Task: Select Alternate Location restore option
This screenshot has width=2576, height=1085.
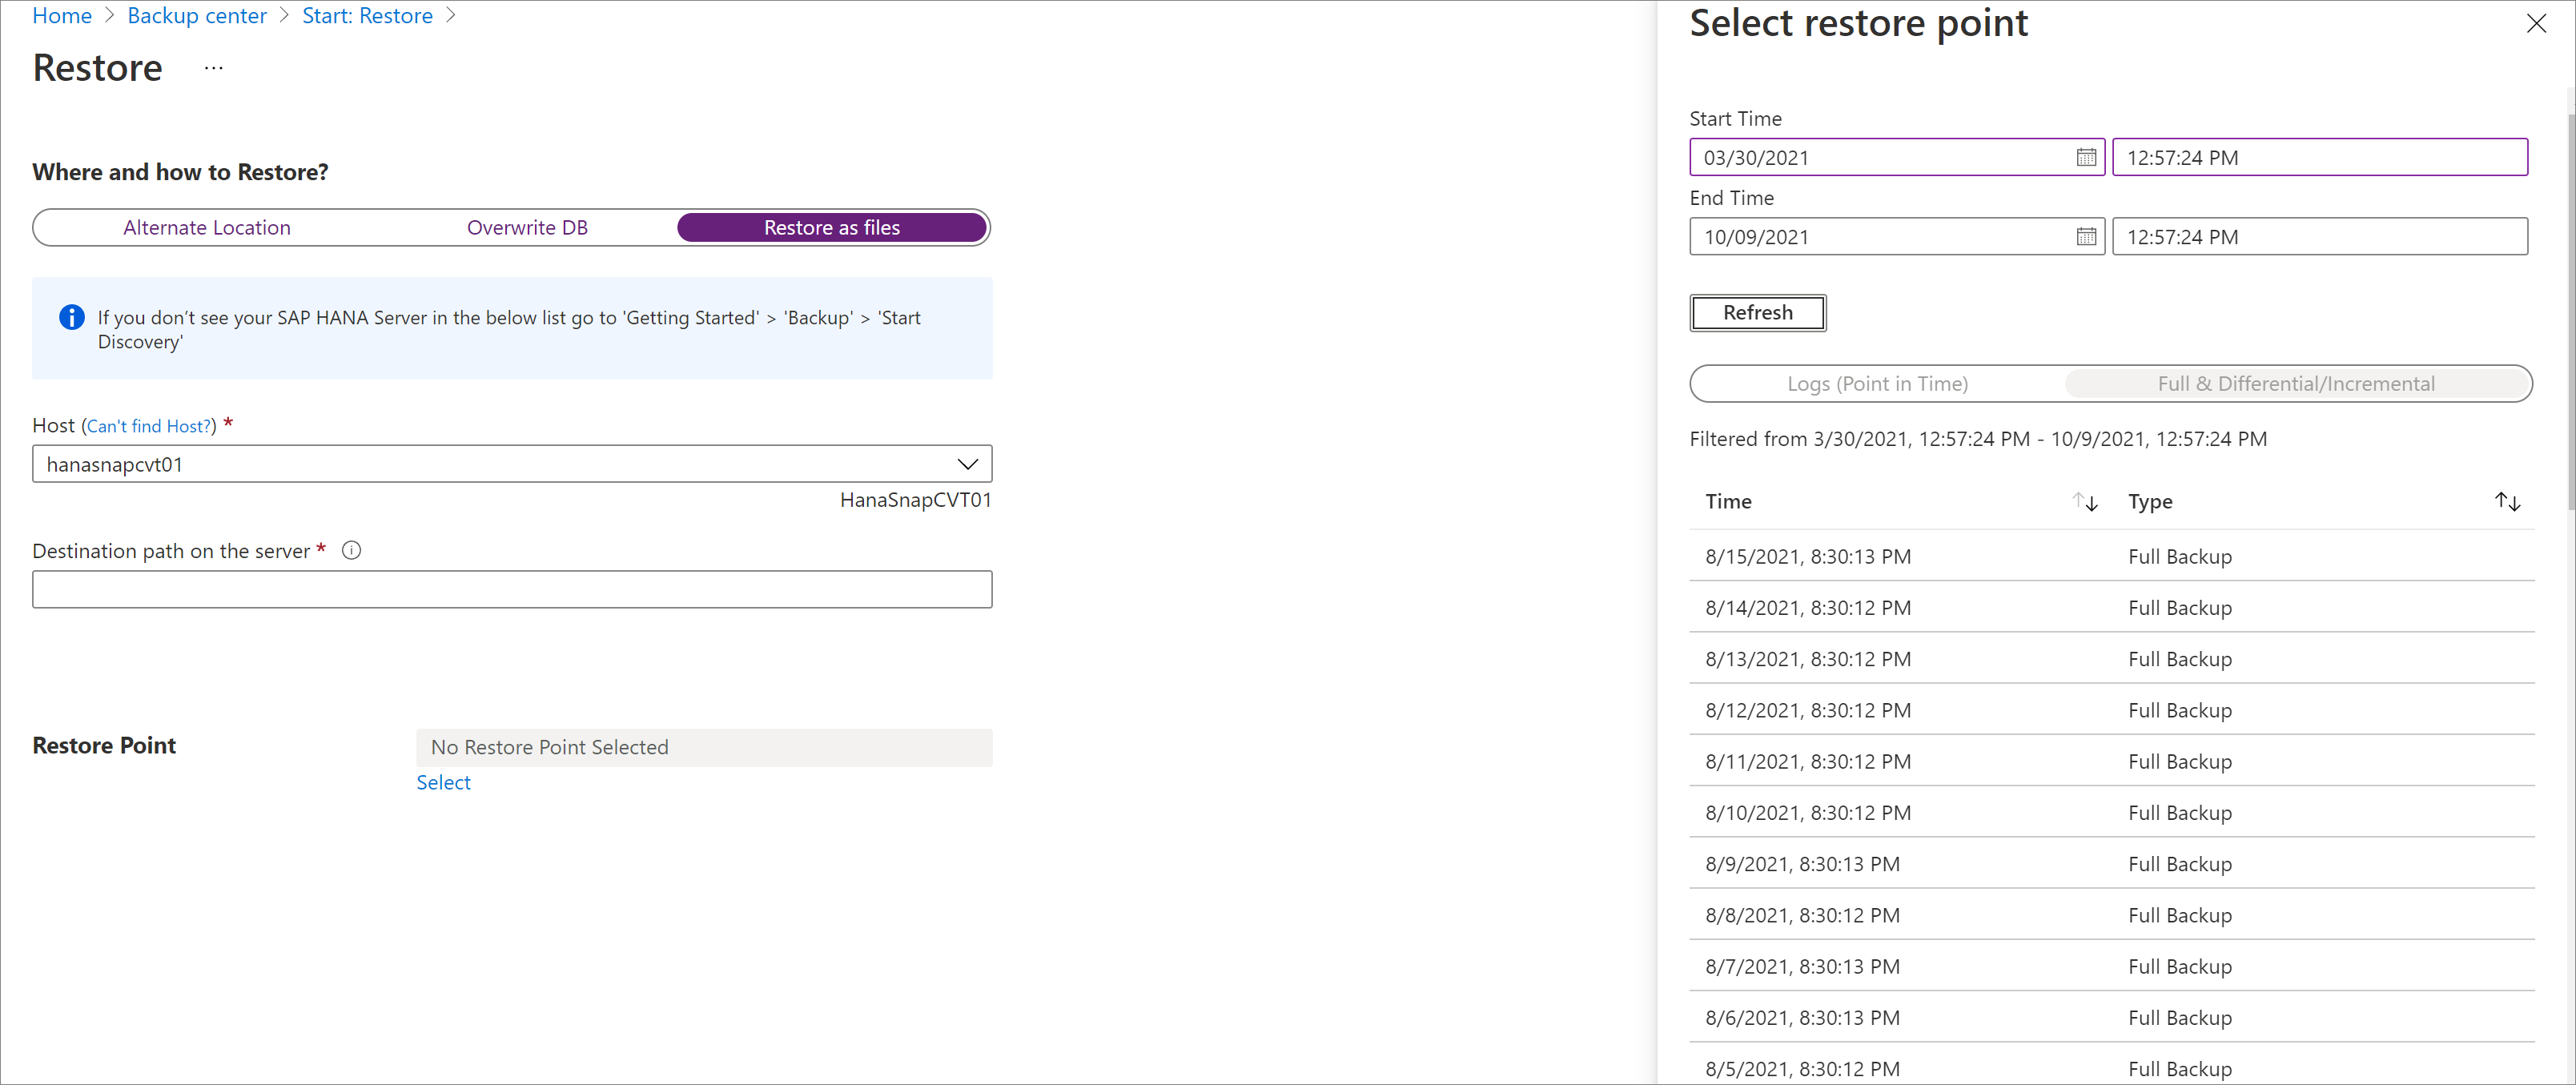Action: click(207, 227)
